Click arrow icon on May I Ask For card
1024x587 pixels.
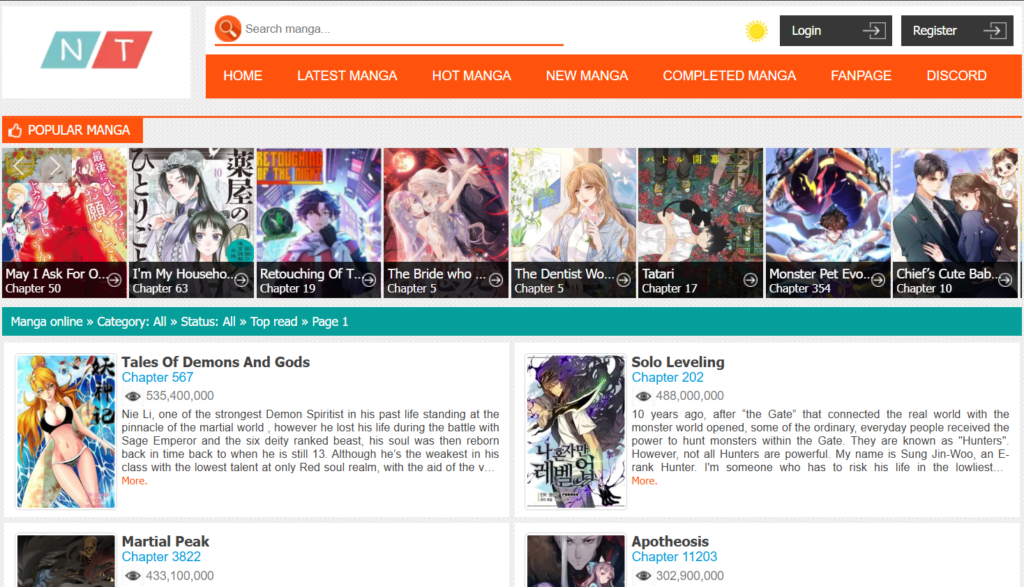coord(114,280)
